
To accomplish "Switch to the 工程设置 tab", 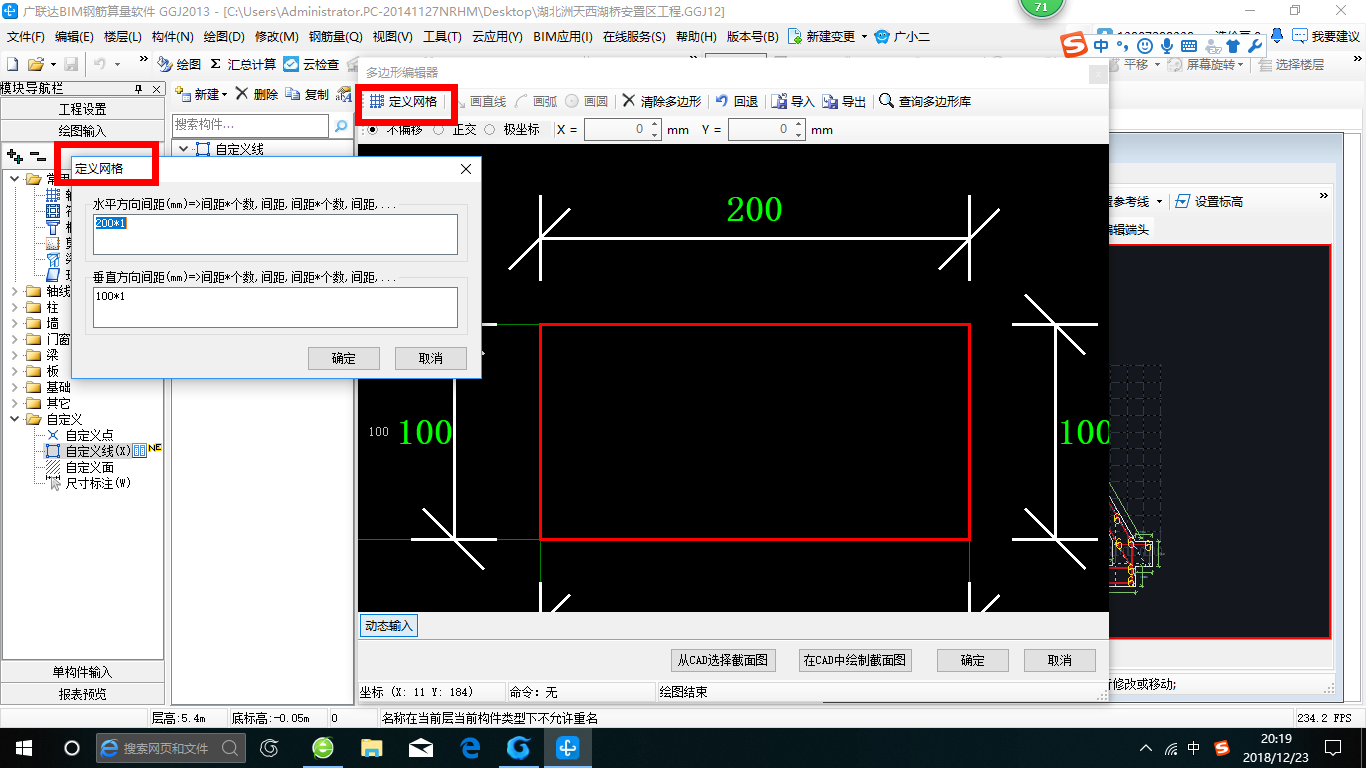I will click(x=82, y=109).
